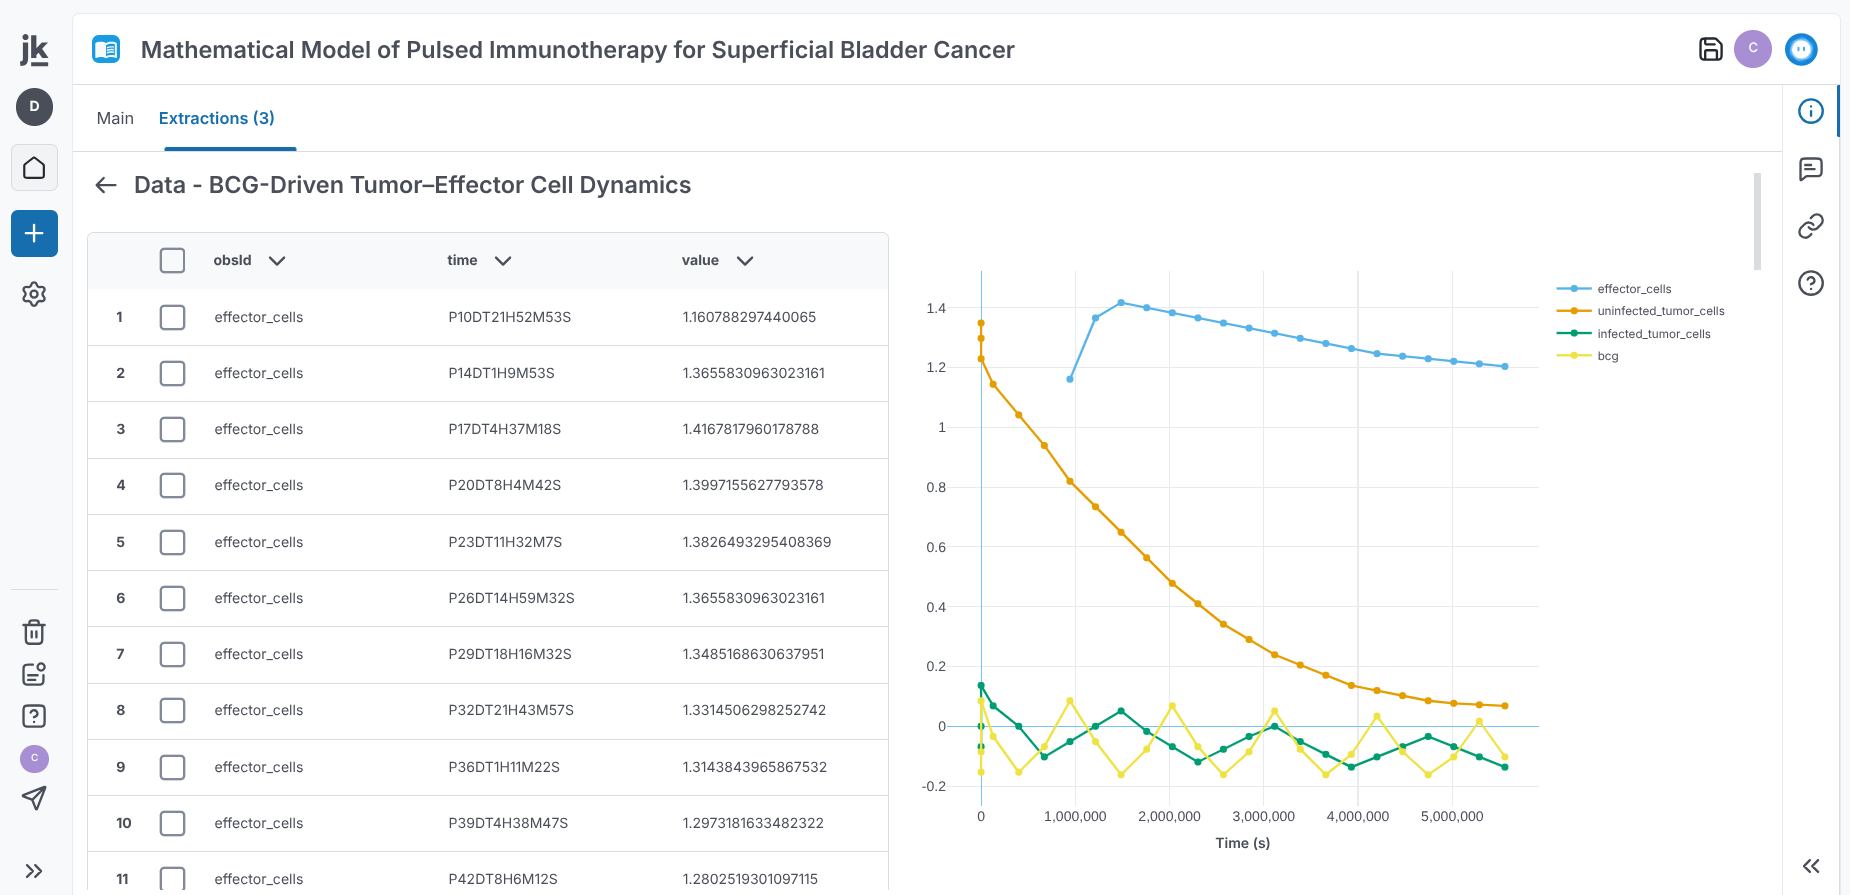Select time cell P10DT21H52M53S
Screen dimensions: 1850x895
[509, 317]
